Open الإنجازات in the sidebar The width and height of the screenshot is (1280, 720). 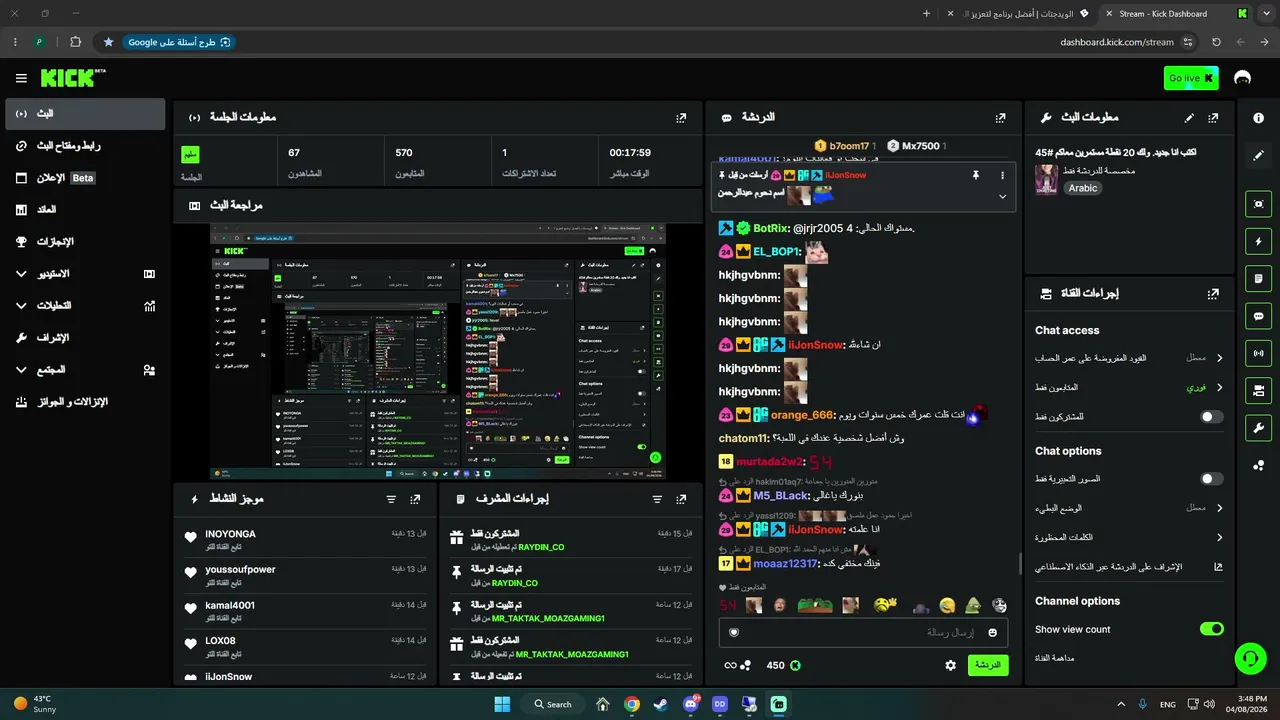(x=85, y=242)
